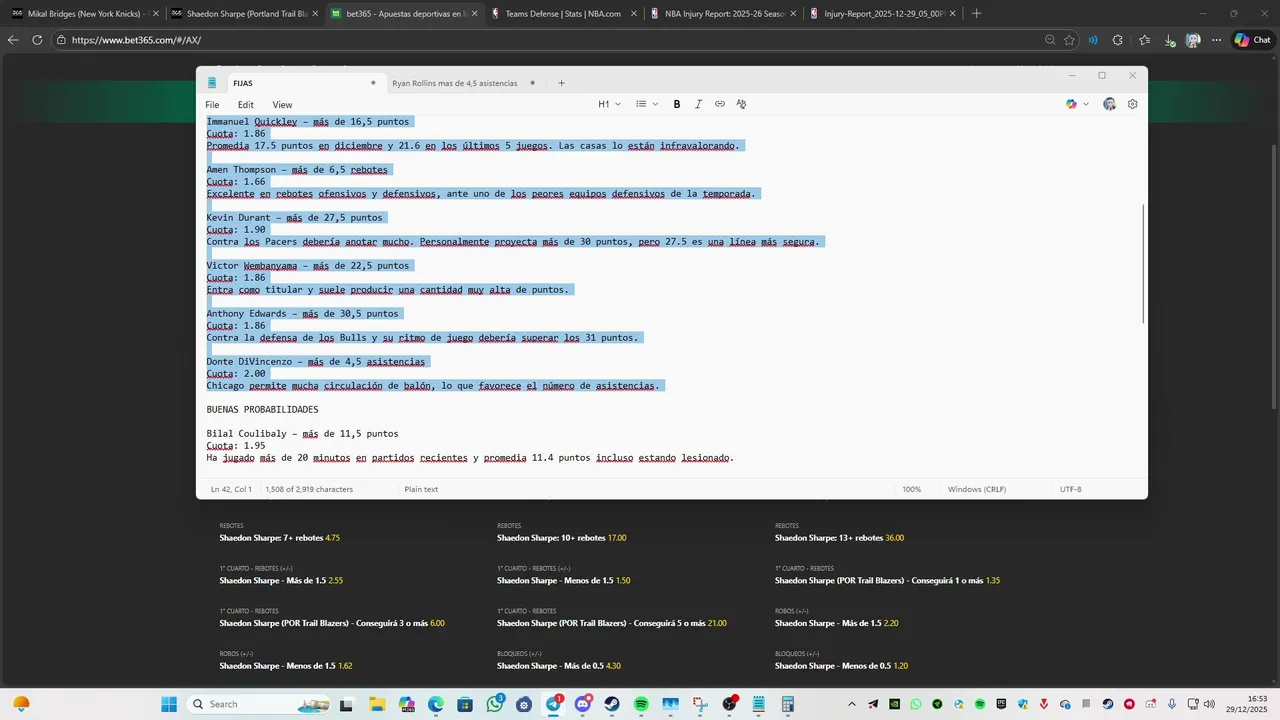Open Telegram from the taskbar

554,704
